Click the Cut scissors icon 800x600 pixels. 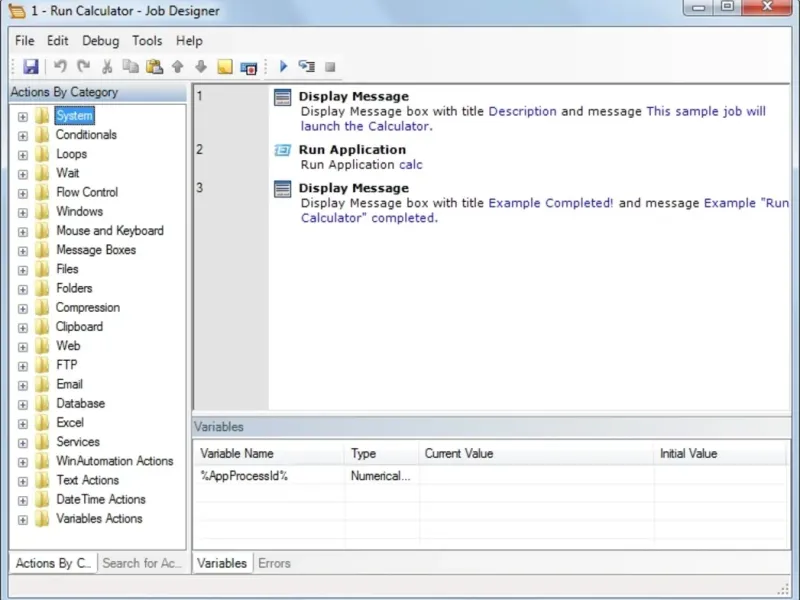click(107, 67)
